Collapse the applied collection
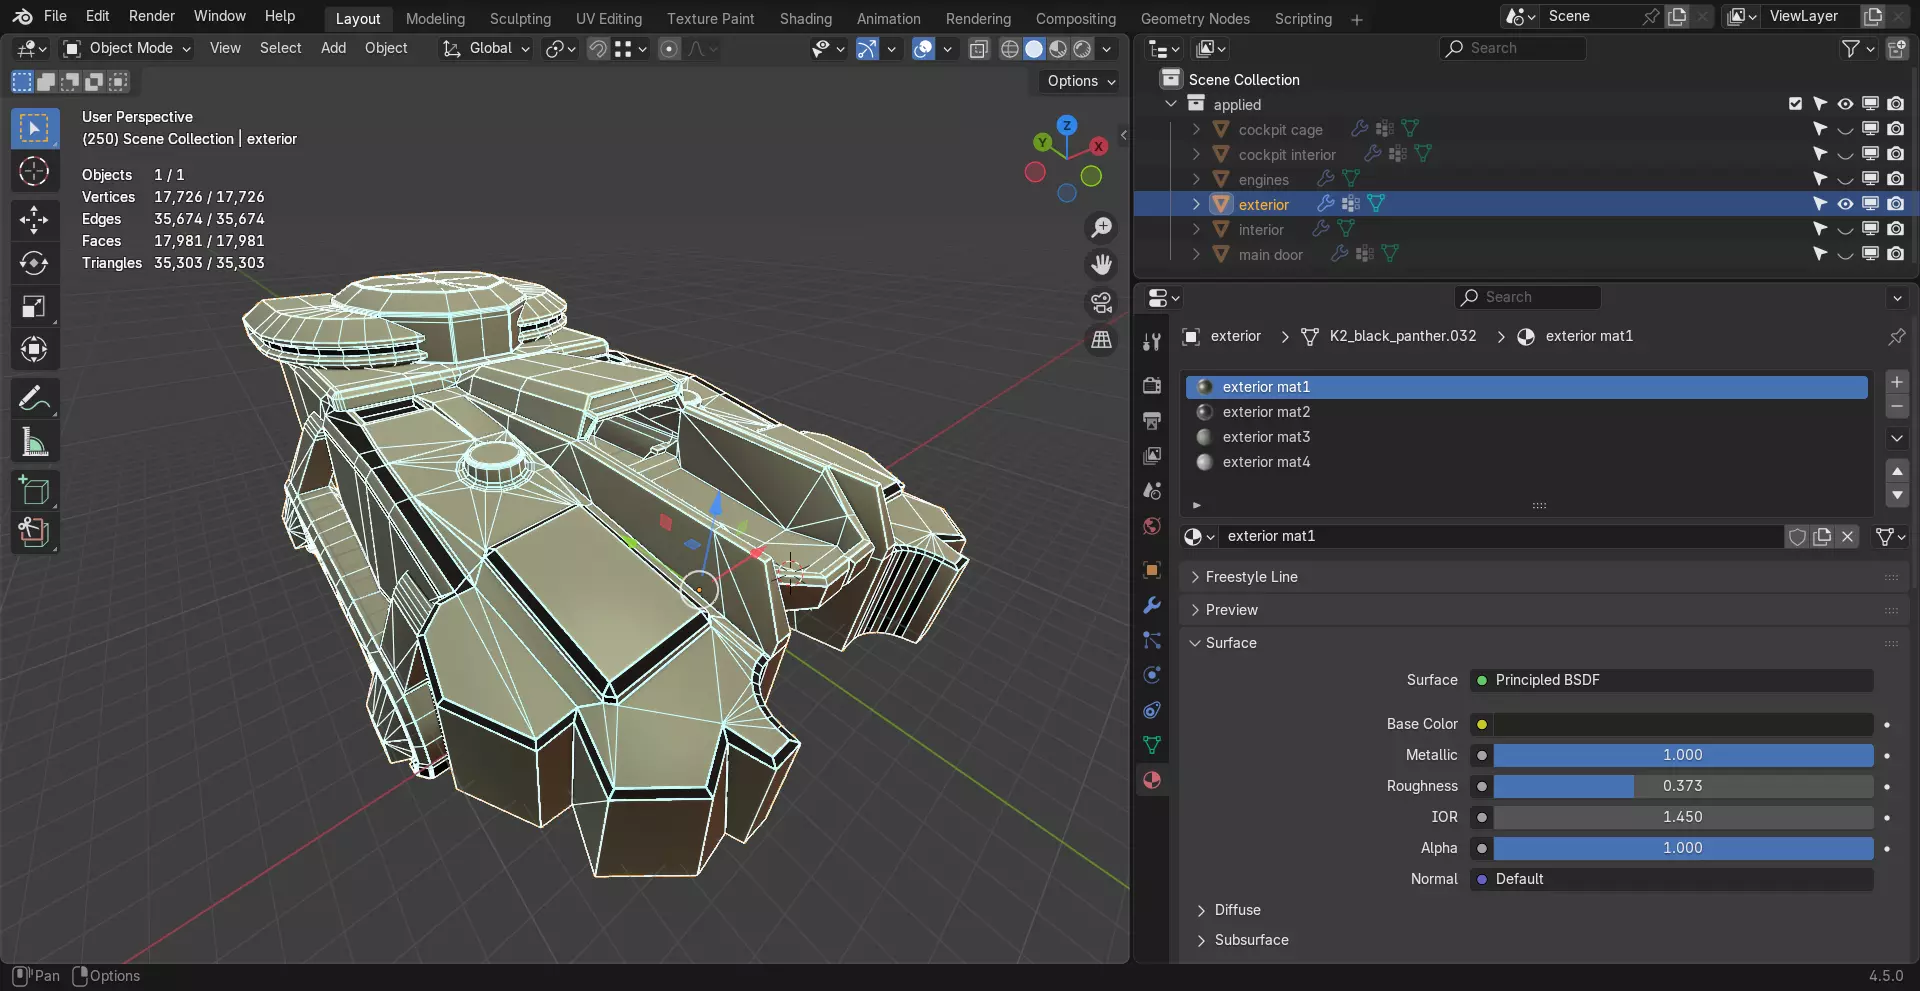Image resolution: width=1920 pixels, height=991 pixels. coord(1171,104)
